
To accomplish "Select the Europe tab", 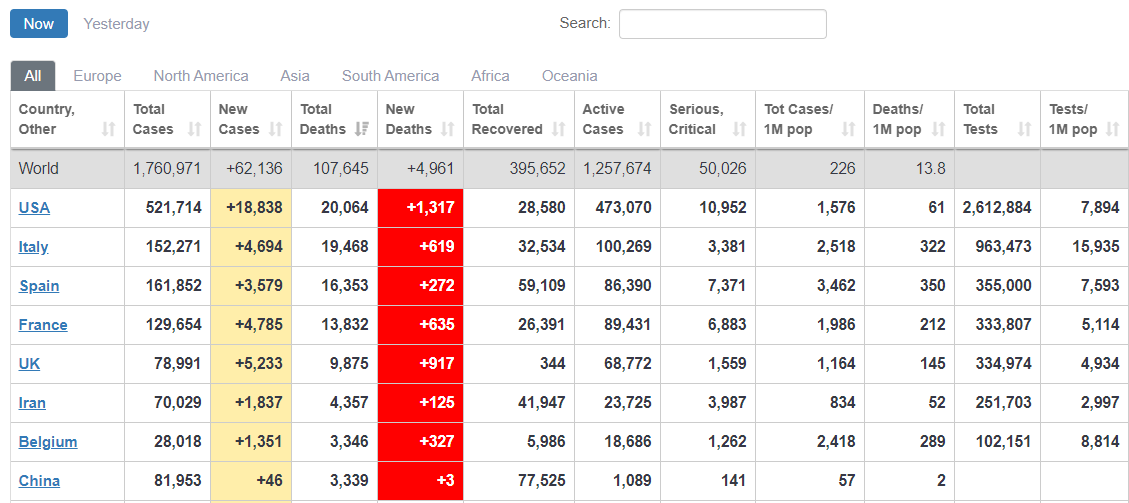I will (97, 76).
